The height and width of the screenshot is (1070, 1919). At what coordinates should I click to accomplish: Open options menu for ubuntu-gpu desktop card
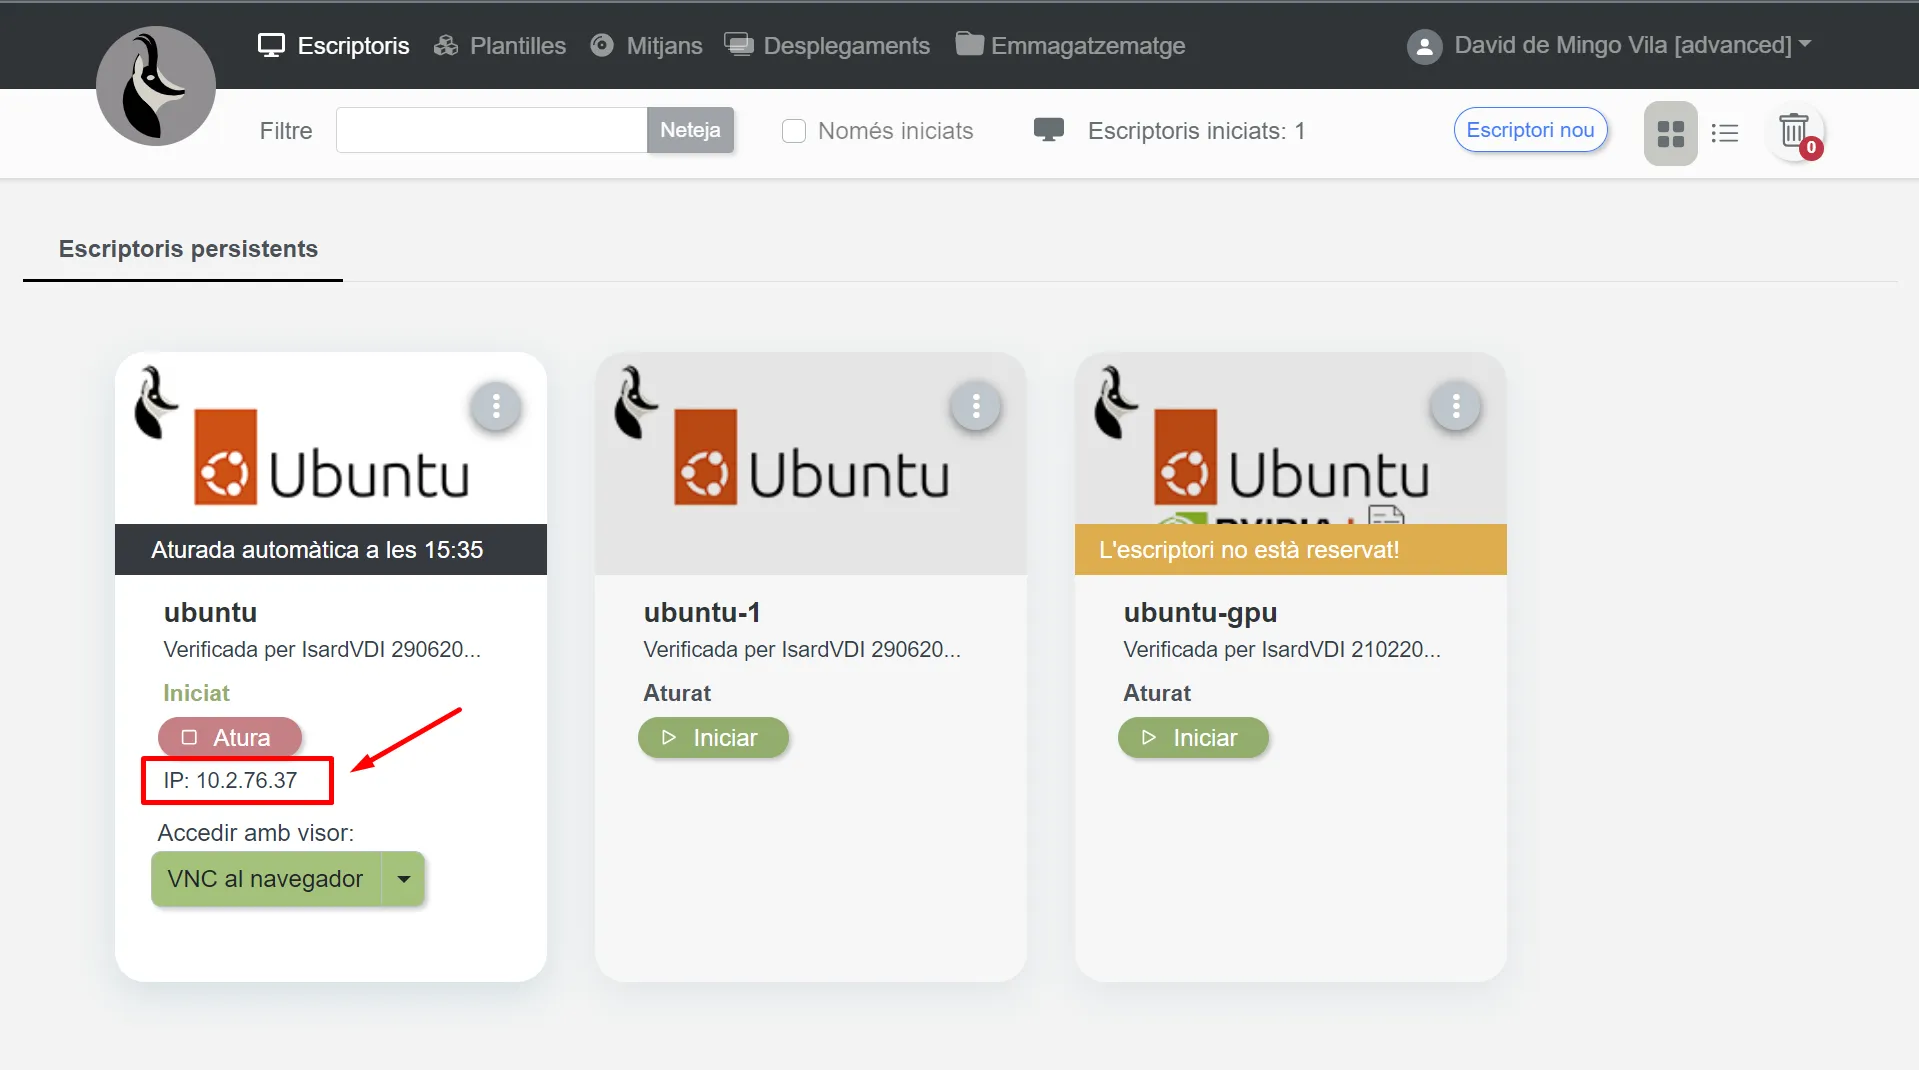point(1456,407)
